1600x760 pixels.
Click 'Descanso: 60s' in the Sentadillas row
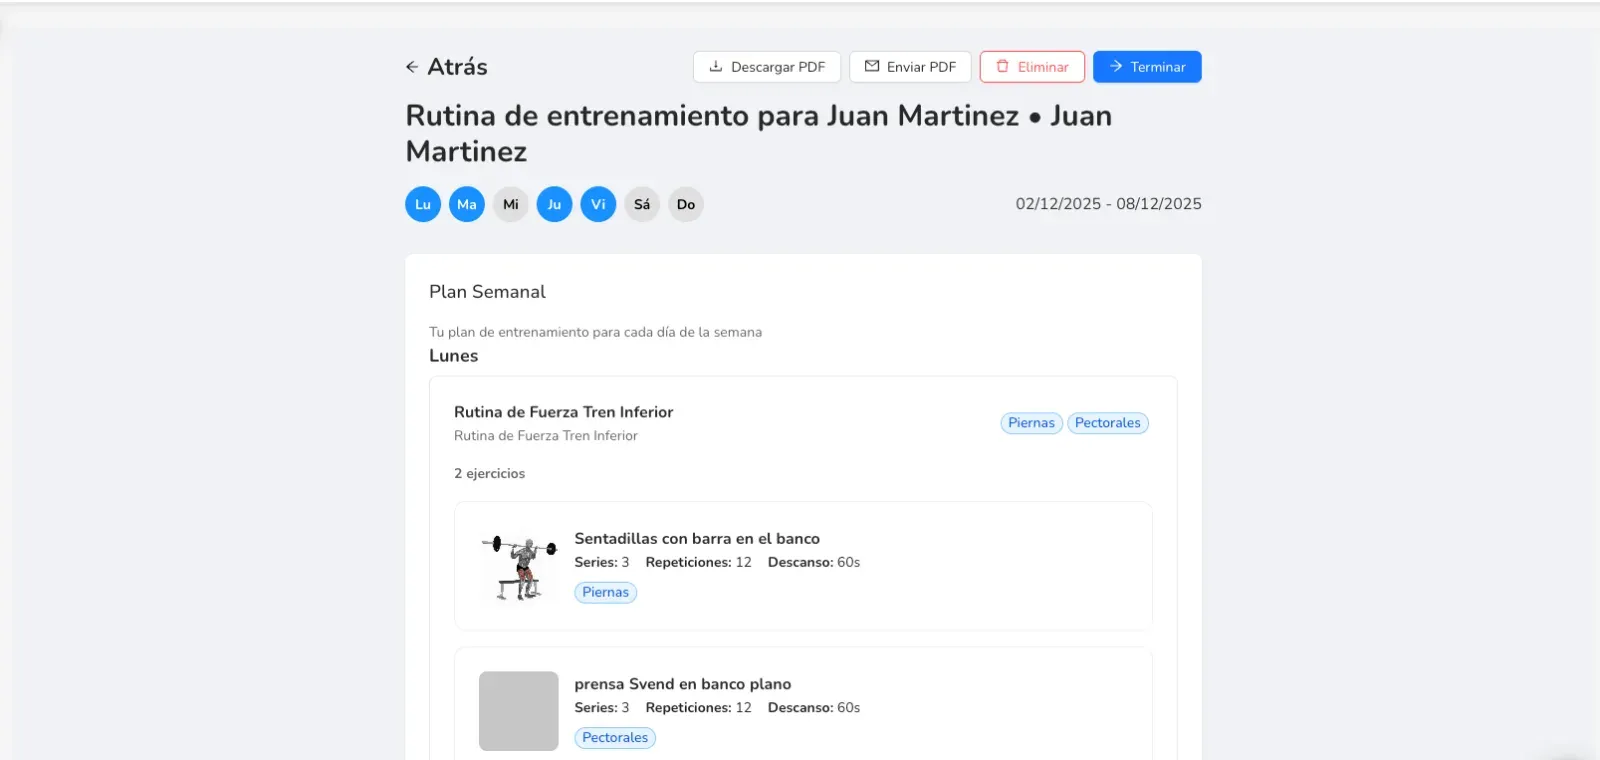point(814,562)
